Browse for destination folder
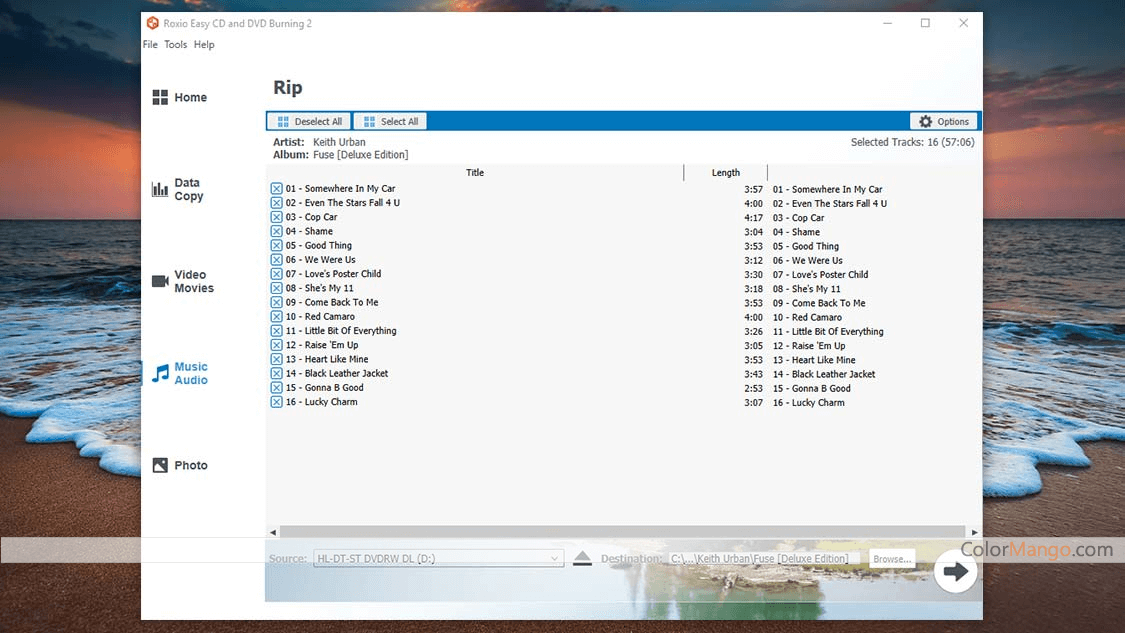This screenshot has height=633, width=1125. point(891,559)
